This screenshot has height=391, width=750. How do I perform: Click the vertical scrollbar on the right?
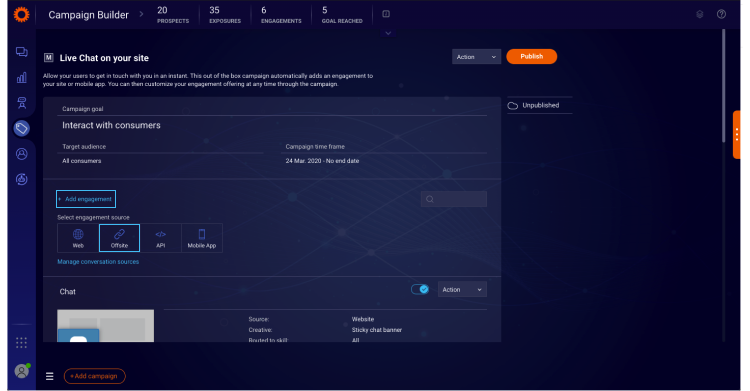point(724,86)
